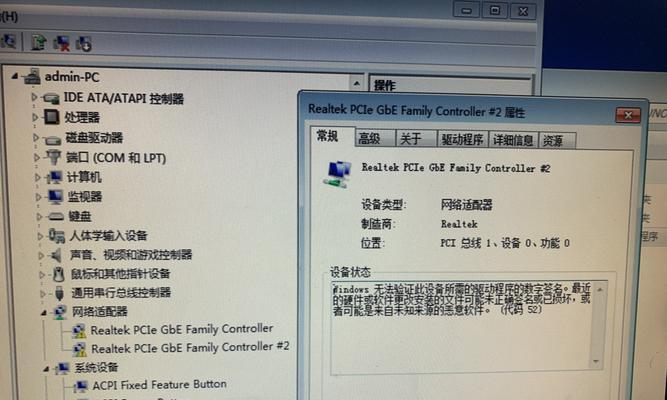Select Realtek PCIe GbE Family Controller entry
The height and width of the screenshot is (400, 667).
tap(182, 329)
